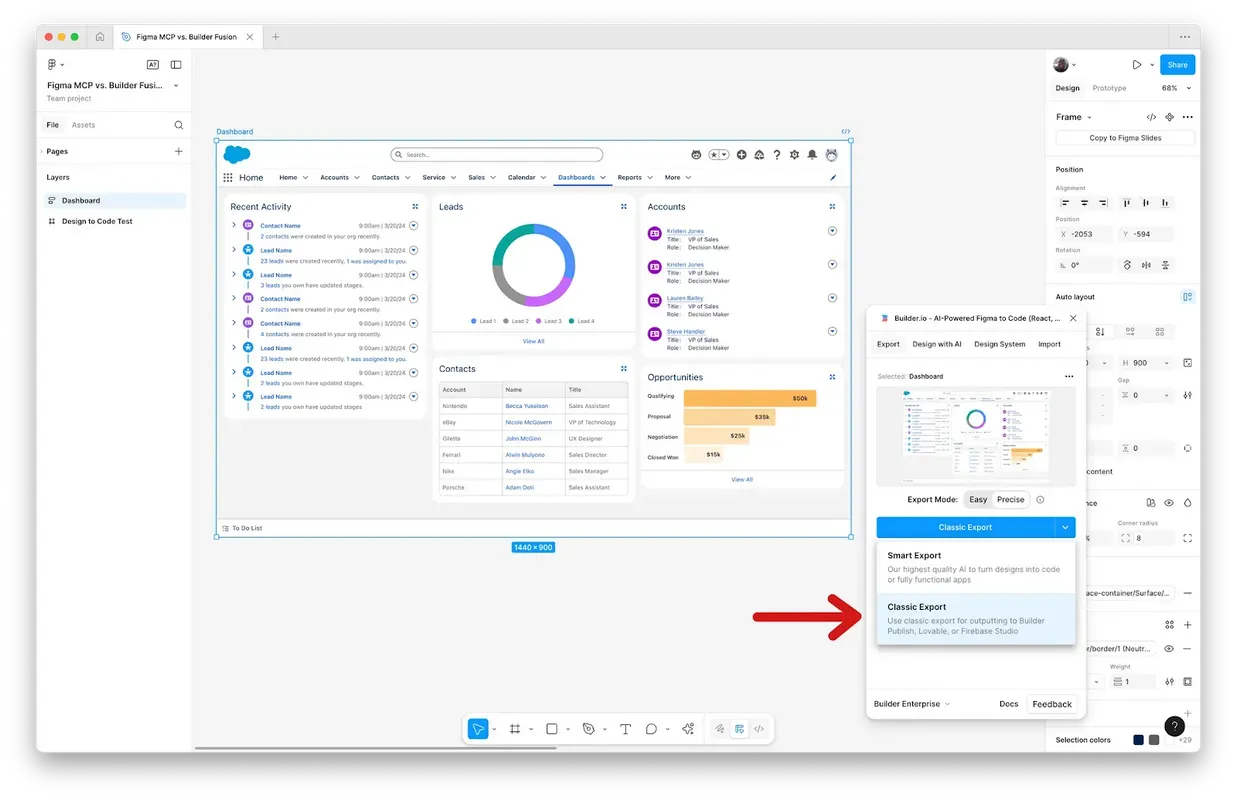Open Move tool options chevron
This screenshot has height=800, width=1237.
[494, 730]
